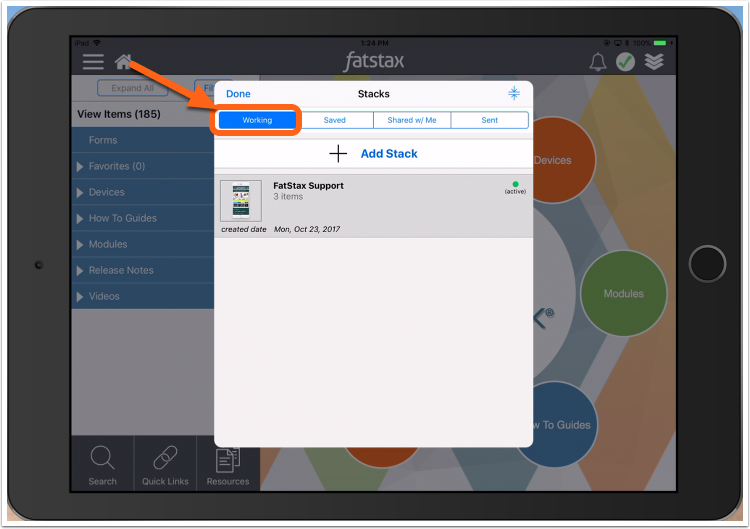Click the plus icon beside Add Stack

point(338,154)
